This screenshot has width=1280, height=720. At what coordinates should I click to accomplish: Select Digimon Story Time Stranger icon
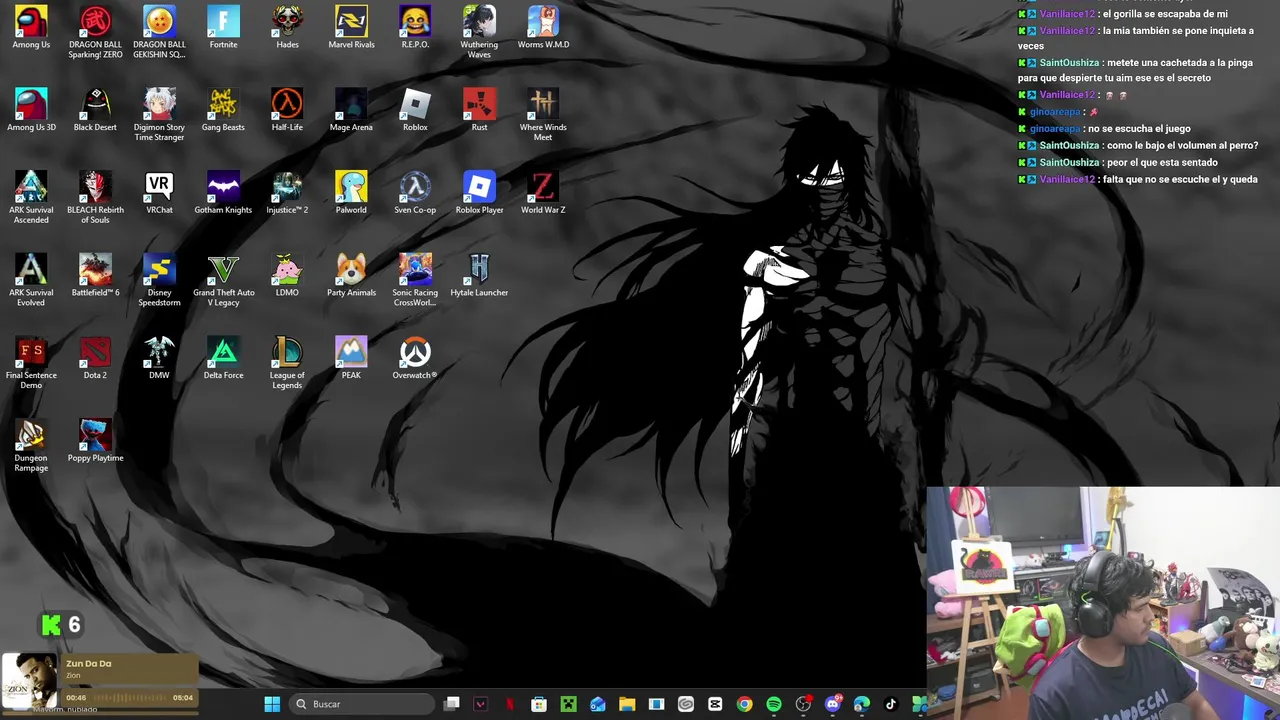tap(159, 115)
